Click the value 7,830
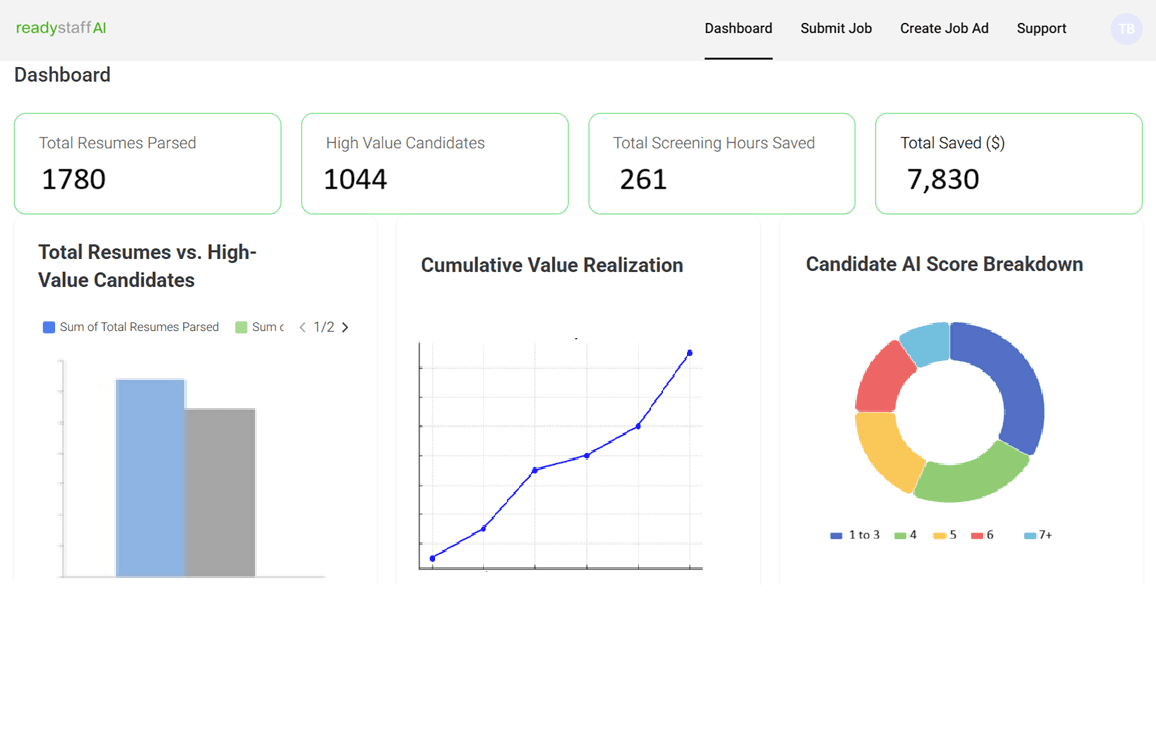 pyautogui.click(x=943, y=179)
